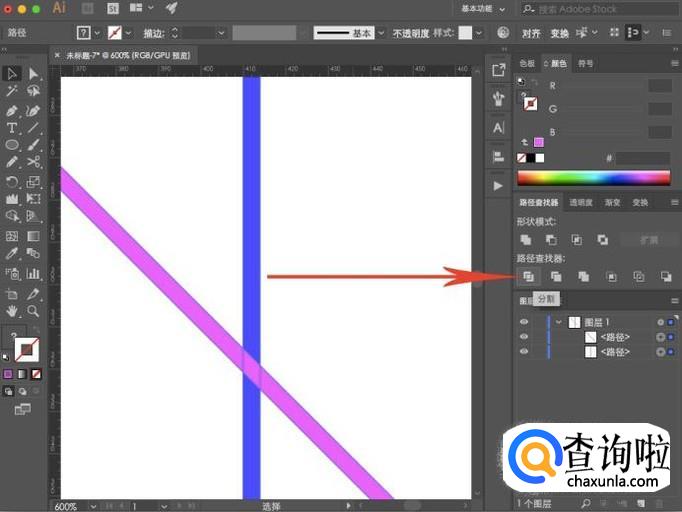Open the stroke weight dropdown

tap(221, 33)
